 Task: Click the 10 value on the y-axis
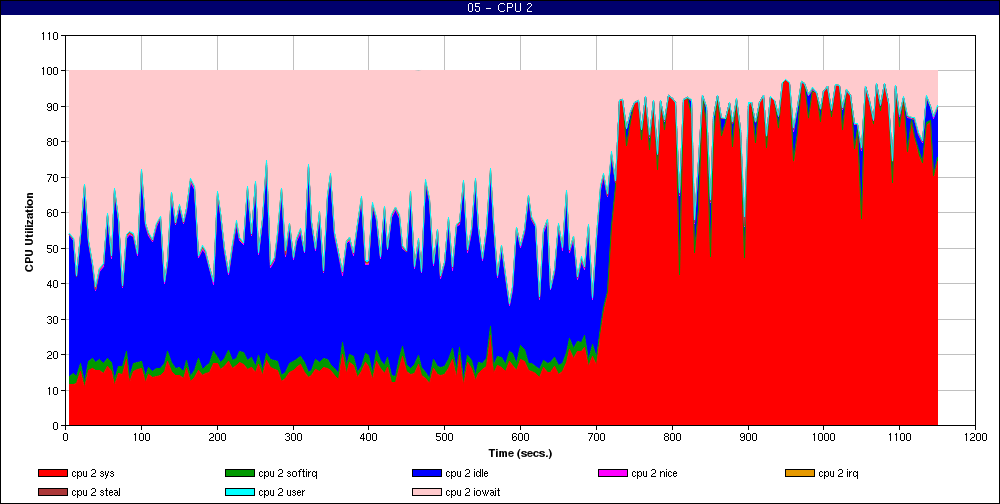tap(53, 390)
